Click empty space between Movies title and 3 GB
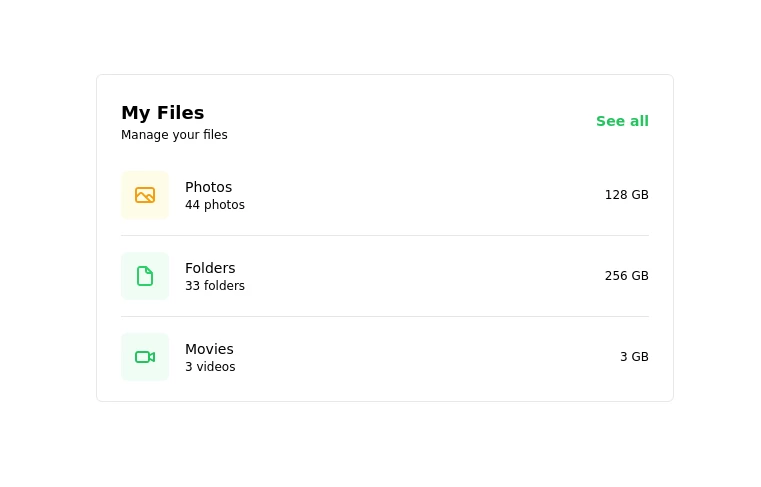This screenshot has height=487, width=761. [x=420, y=357]
